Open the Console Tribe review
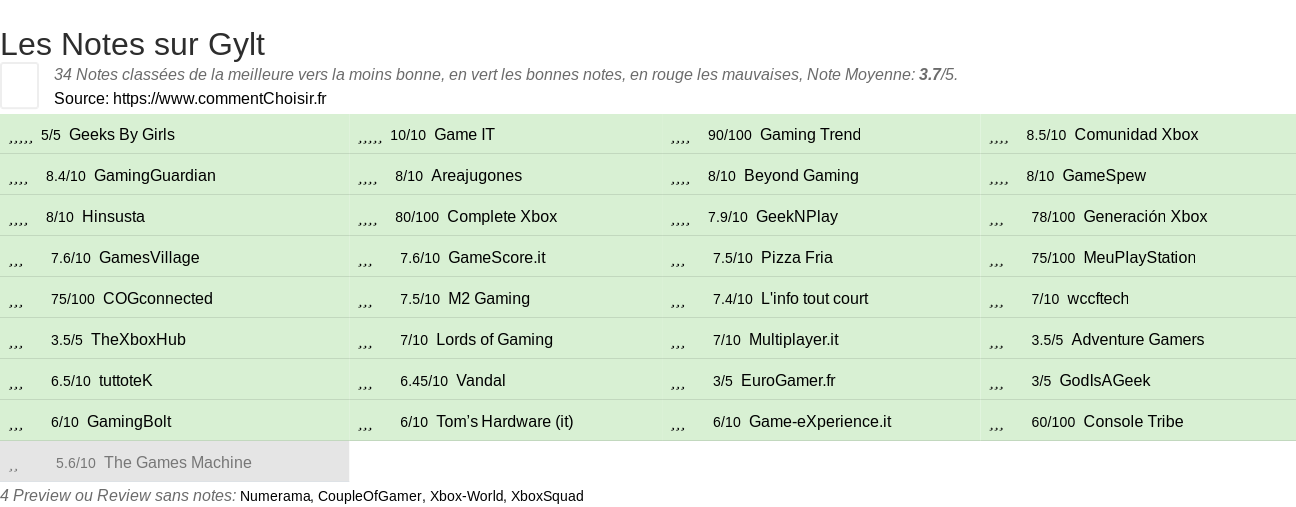1296x507 pixels. tap(1133, 421)
